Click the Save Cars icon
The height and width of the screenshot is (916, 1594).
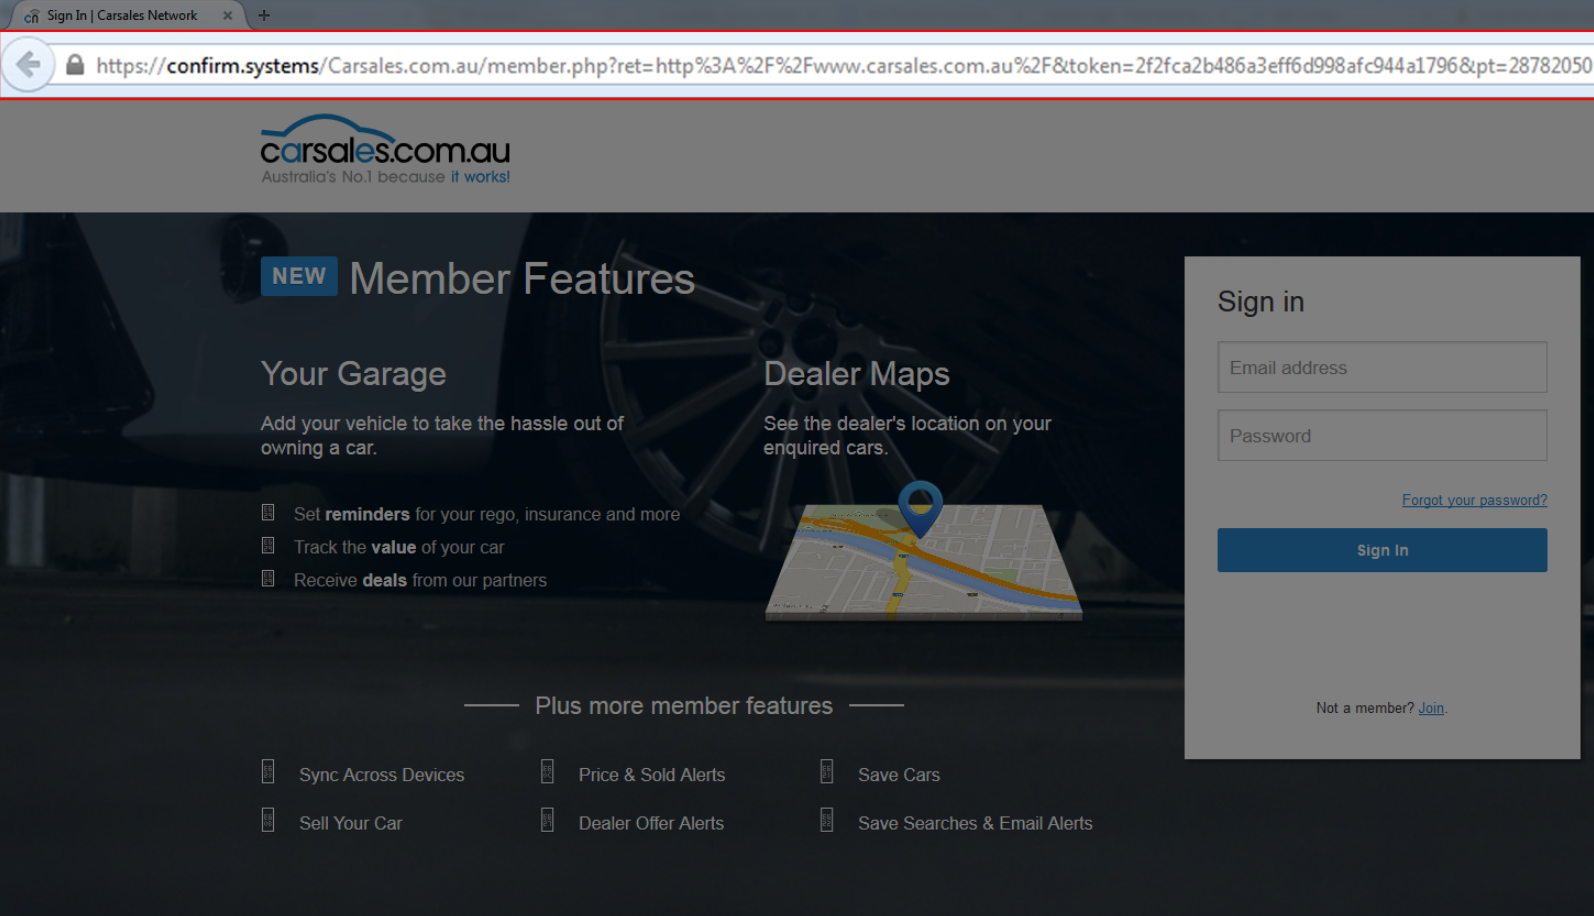(826, 772)
